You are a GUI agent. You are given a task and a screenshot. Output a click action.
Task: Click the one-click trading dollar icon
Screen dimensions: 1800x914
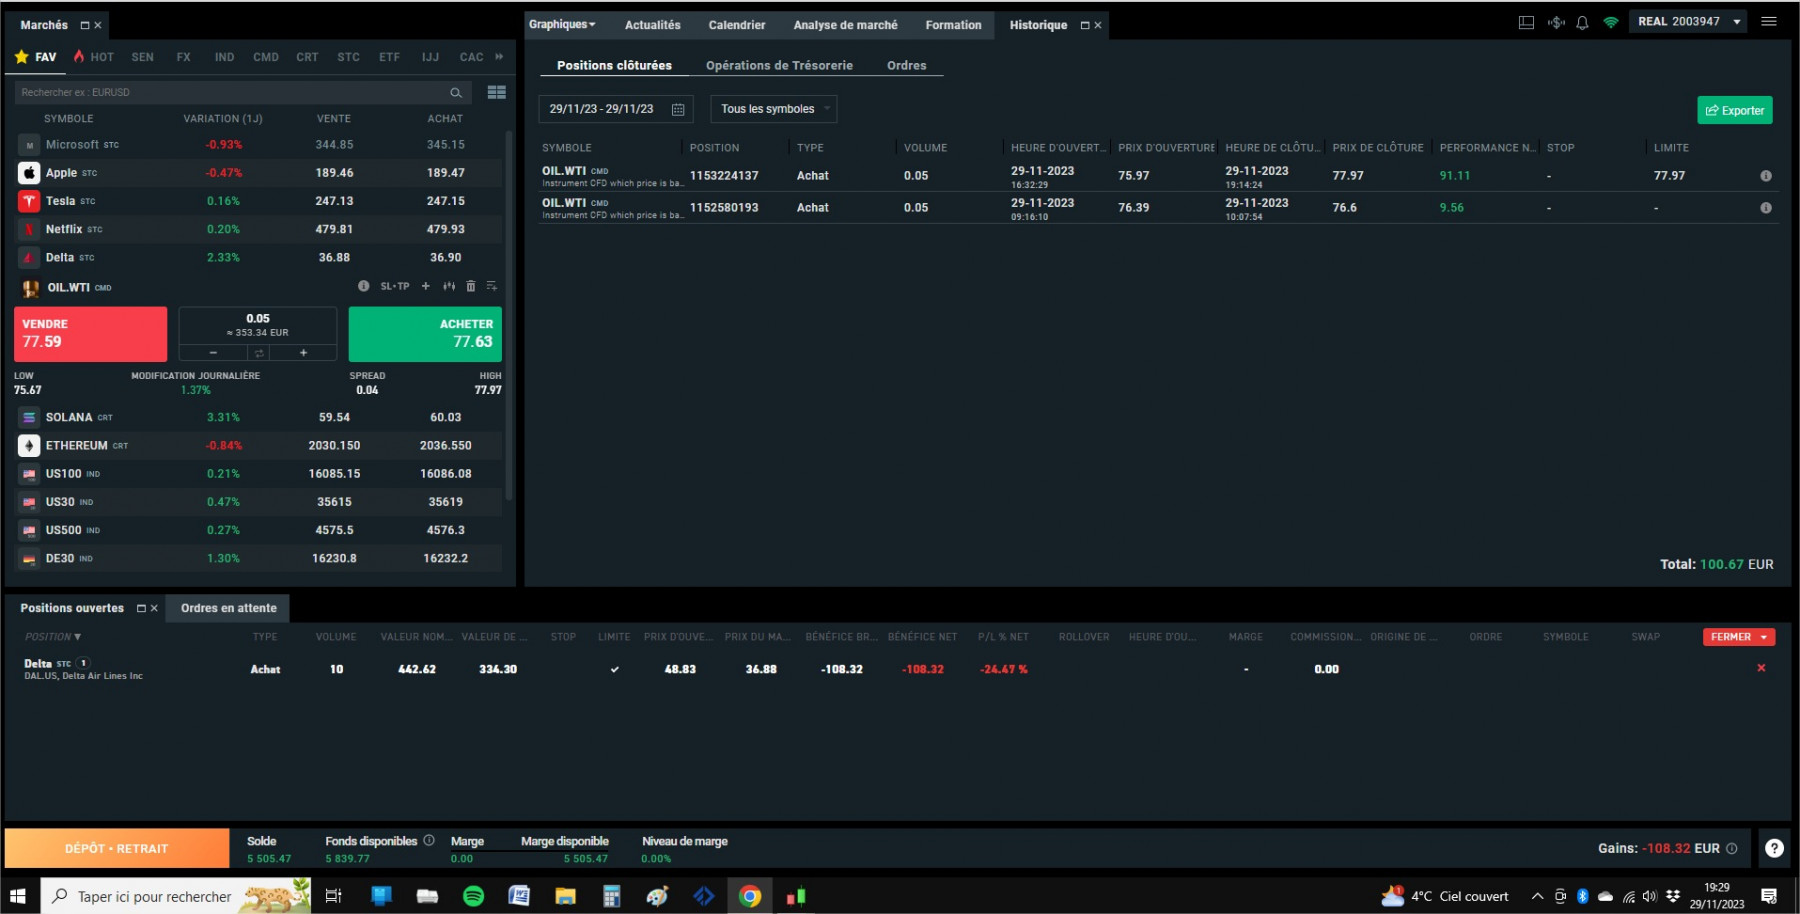click(1556, 22)
